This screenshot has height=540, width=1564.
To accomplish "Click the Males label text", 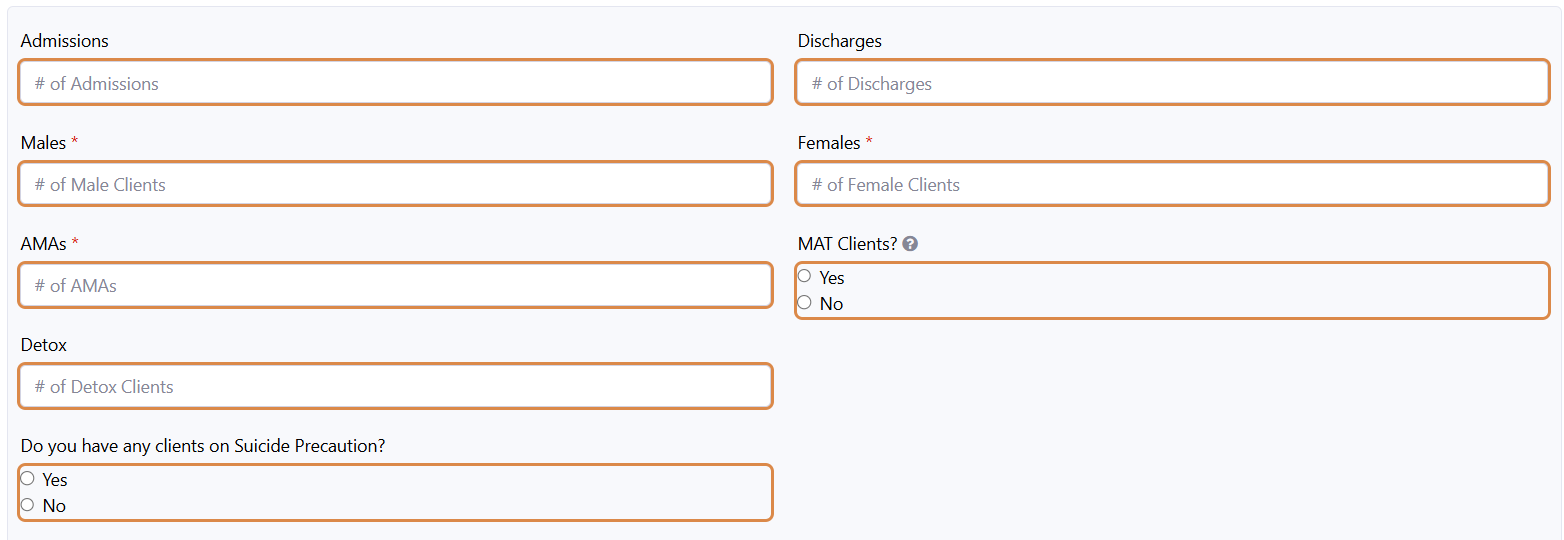I will pyautogui.click(x=43, y=143).
